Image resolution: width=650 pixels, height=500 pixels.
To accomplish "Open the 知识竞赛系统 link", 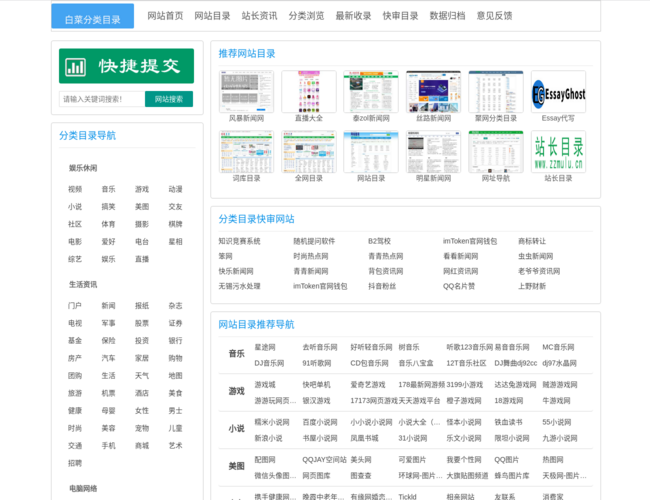I will 239,241.
